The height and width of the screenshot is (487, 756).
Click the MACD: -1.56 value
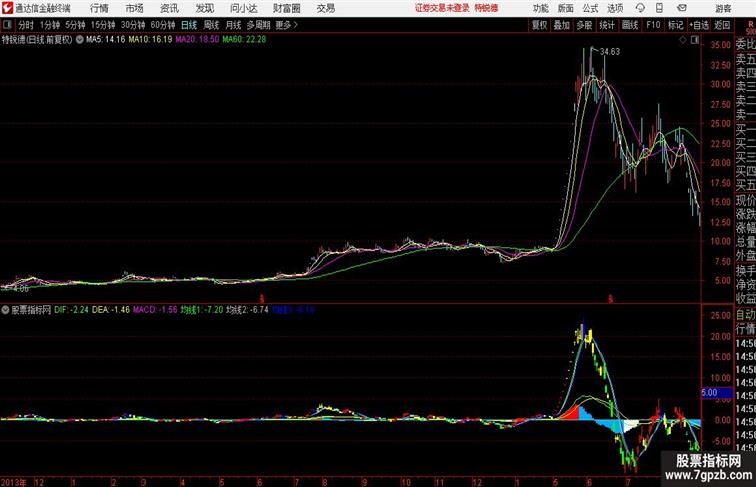155,310
